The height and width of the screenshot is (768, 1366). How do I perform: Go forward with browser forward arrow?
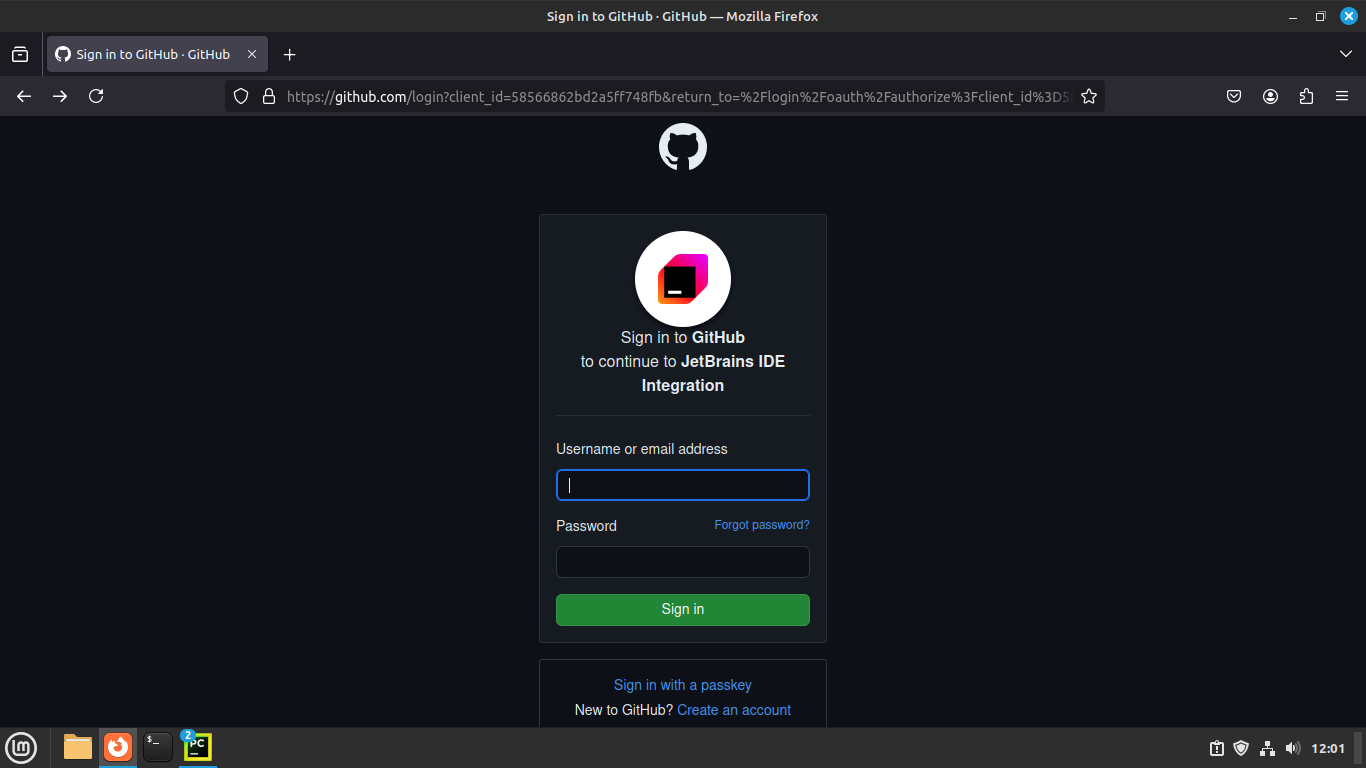[60, 96]
